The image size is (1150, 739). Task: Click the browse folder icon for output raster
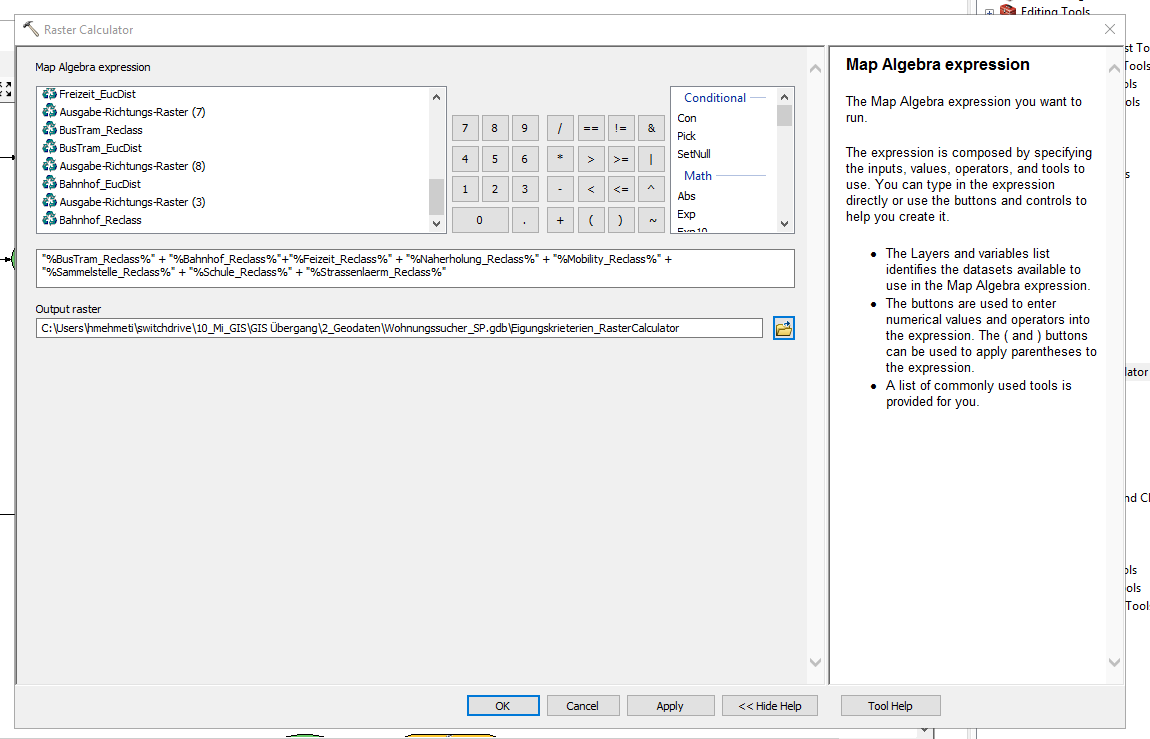click(x=783, y=328)
